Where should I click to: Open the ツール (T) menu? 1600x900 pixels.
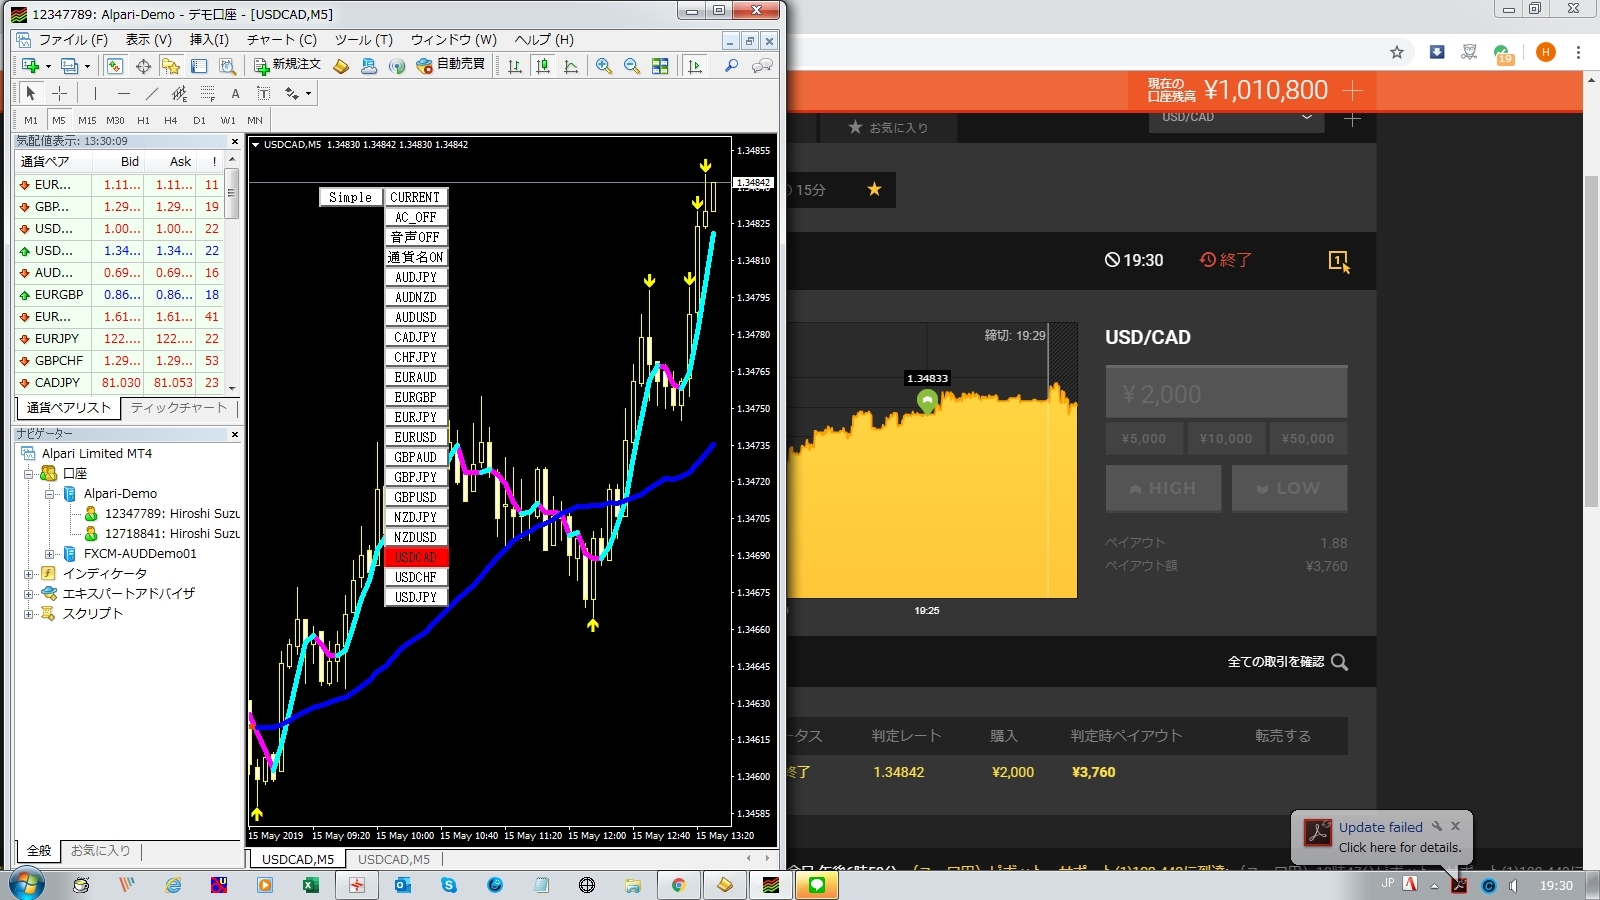tap(364, 40)
